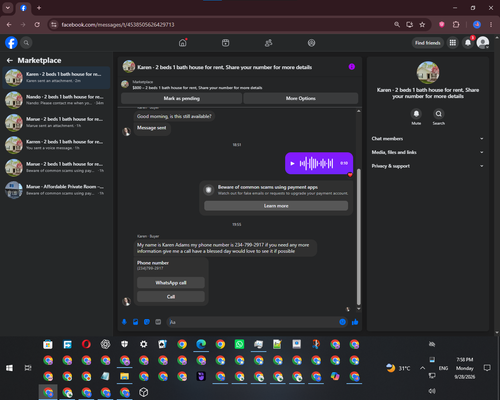Open Microsoft Store from taskbar
500x400 pixels.
[x=48, y=344]
